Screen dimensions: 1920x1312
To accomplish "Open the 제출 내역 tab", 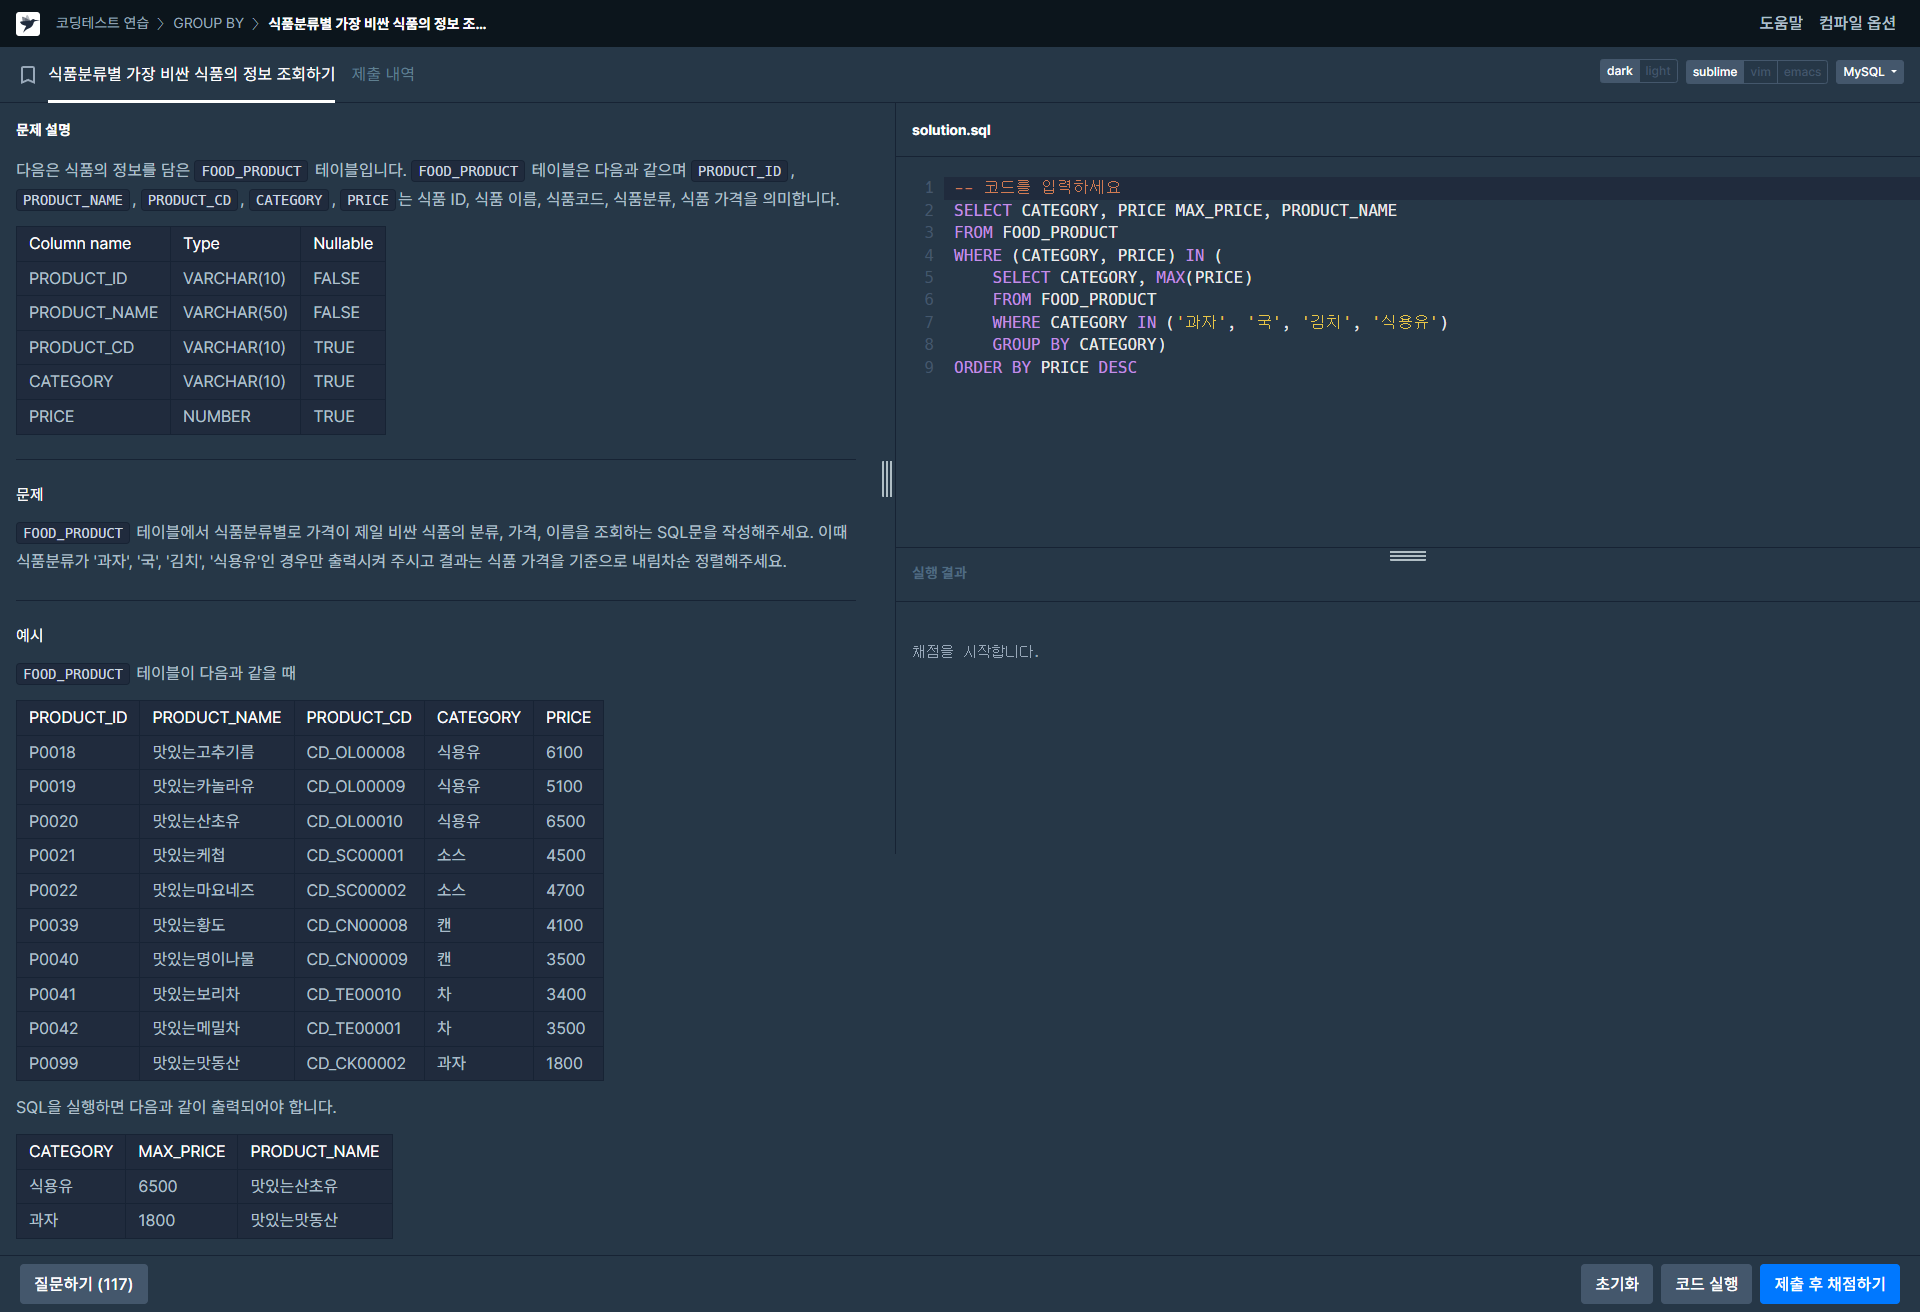I will click(x=383, y=74).
